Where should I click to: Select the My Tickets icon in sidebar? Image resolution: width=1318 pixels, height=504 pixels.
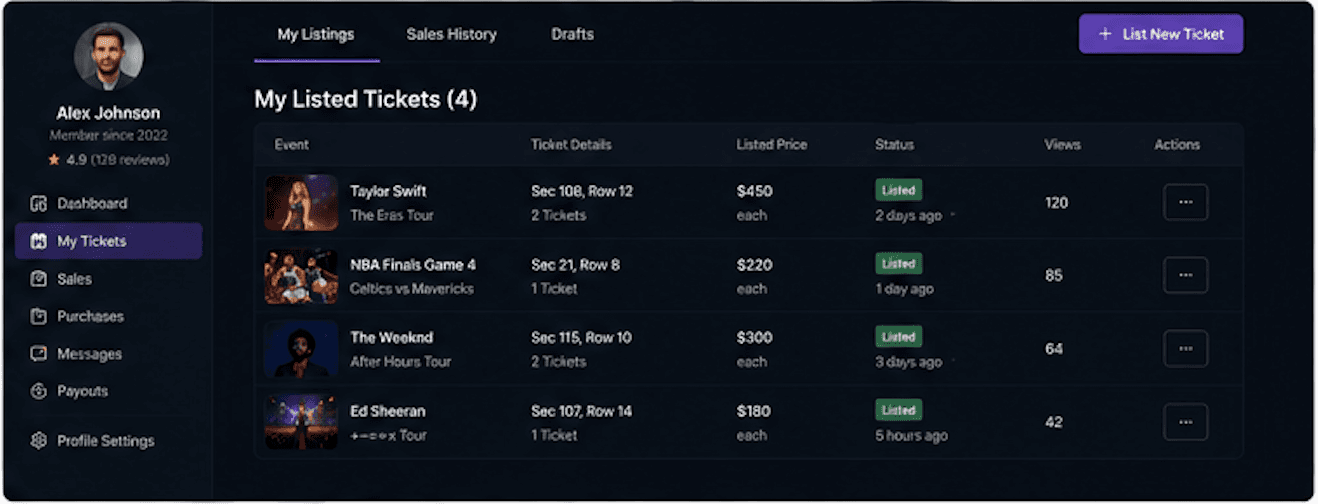(39, 242)
